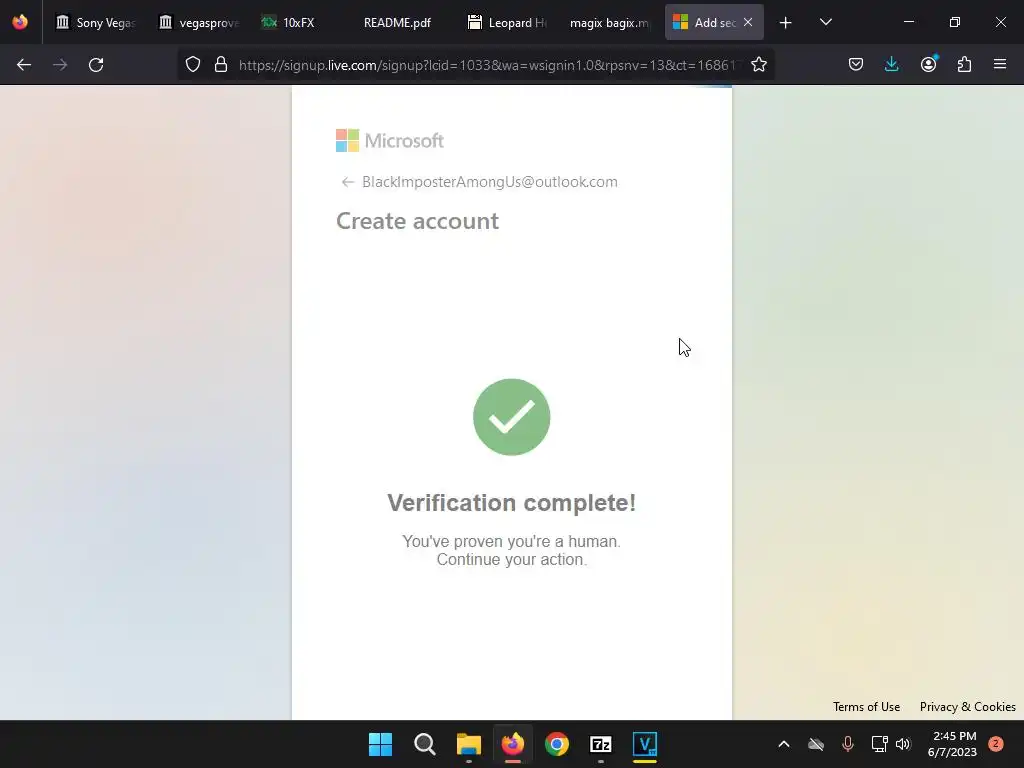Open Windows taskbar search
1024x768 pixels.
click(424, 744)
